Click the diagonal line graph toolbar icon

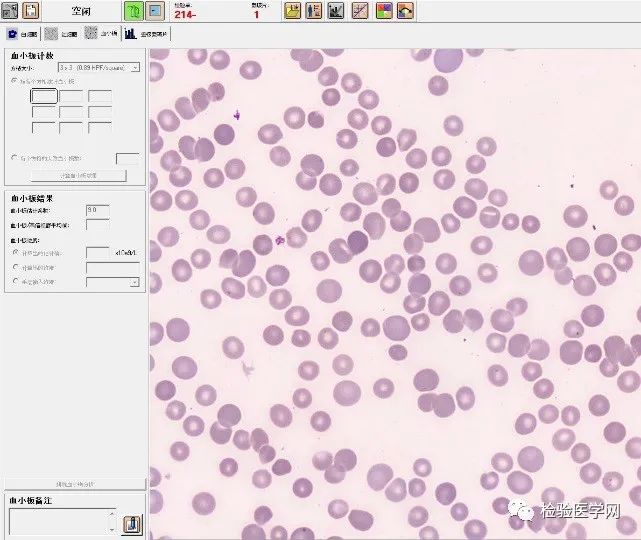point(360,11)
